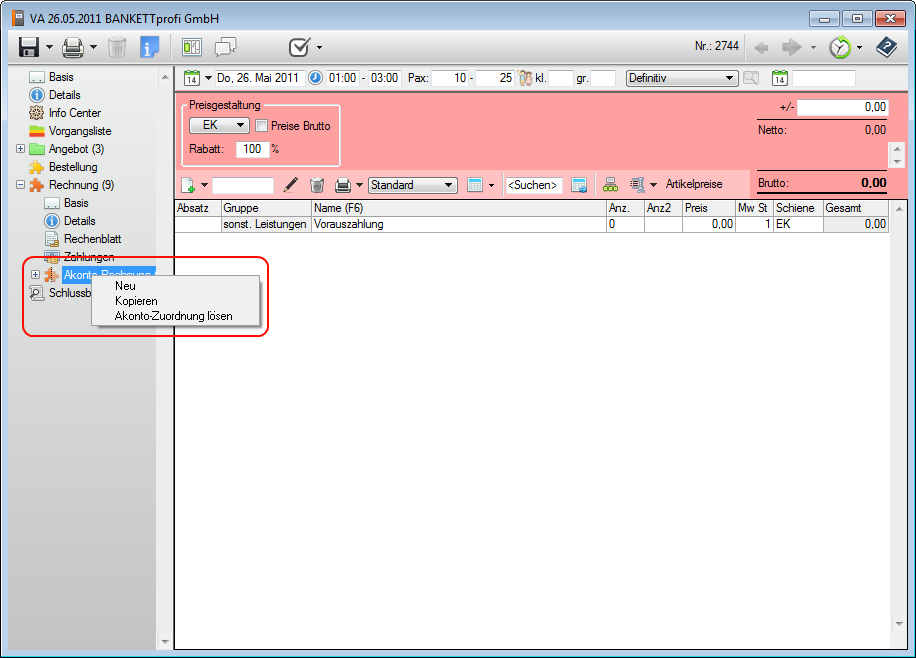This screenshot has width=916, height=658.
Task: Choose Neu from the context menu
Action: [126, 286]
